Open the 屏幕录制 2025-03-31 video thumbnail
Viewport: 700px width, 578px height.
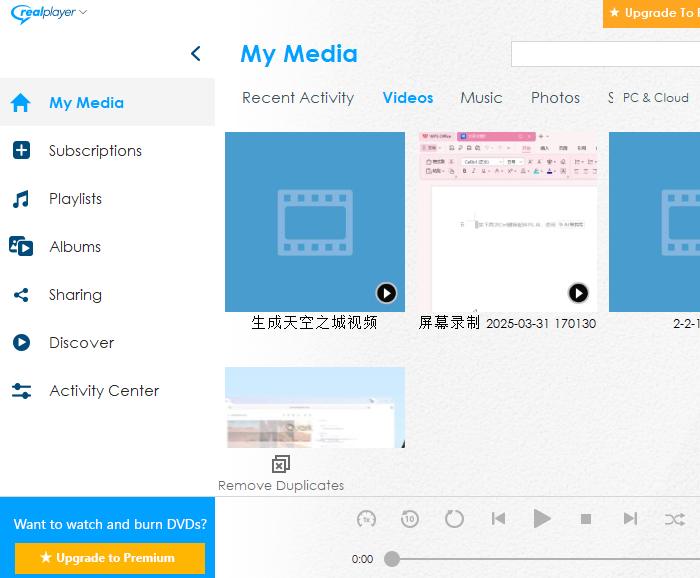[x=508, y=222]
